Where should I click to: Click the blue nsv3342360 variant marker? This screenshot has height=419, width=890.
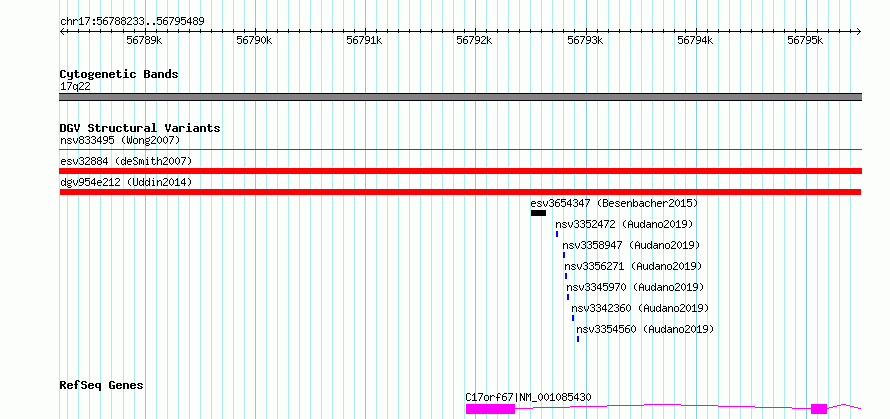tap(573, 318)
